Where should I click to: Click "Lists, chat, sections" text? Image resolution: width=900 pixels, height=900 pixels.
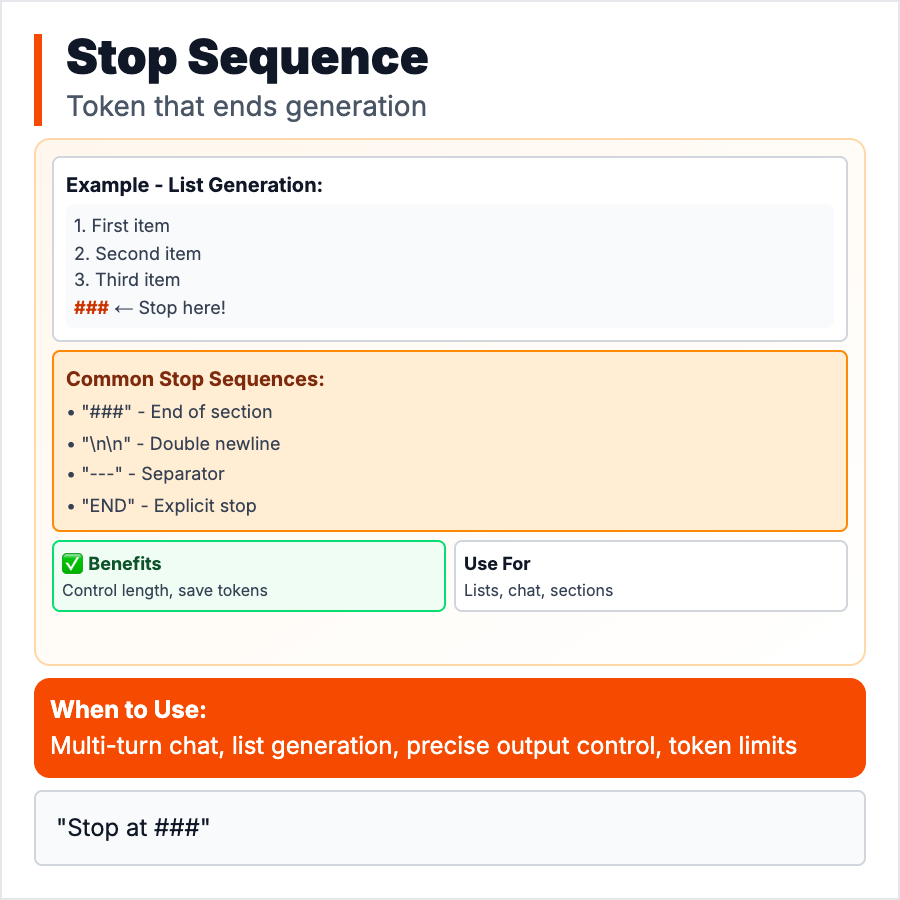click(538, 590)
